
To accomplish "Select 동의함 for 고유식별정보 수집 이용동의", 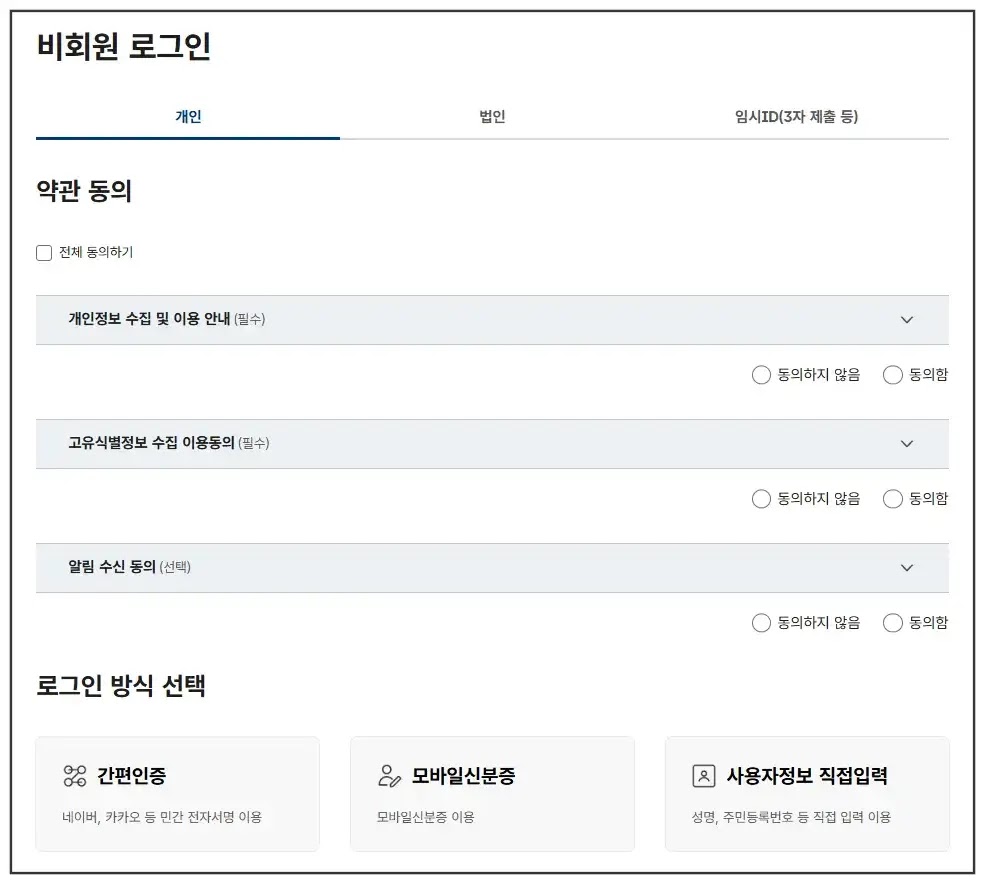I will coord(893,499).
